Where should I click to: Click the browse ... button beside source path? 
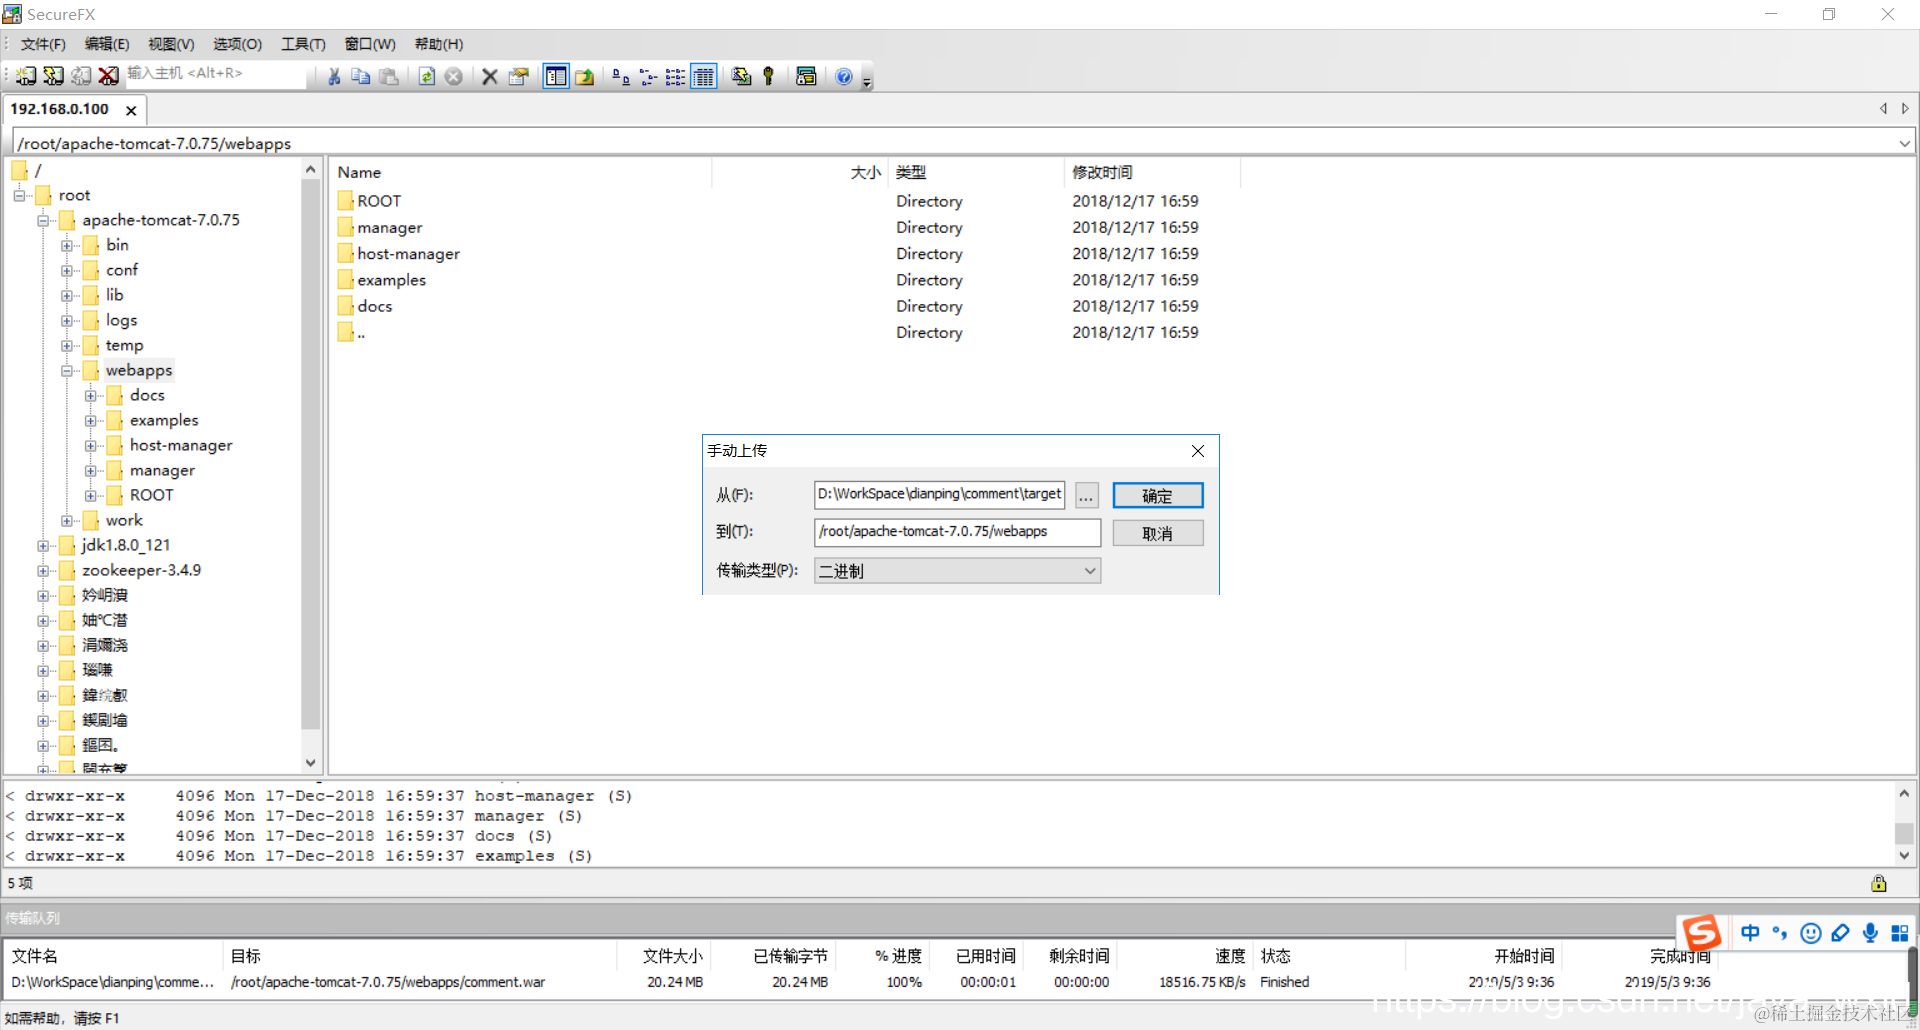tap(1087, 495)
